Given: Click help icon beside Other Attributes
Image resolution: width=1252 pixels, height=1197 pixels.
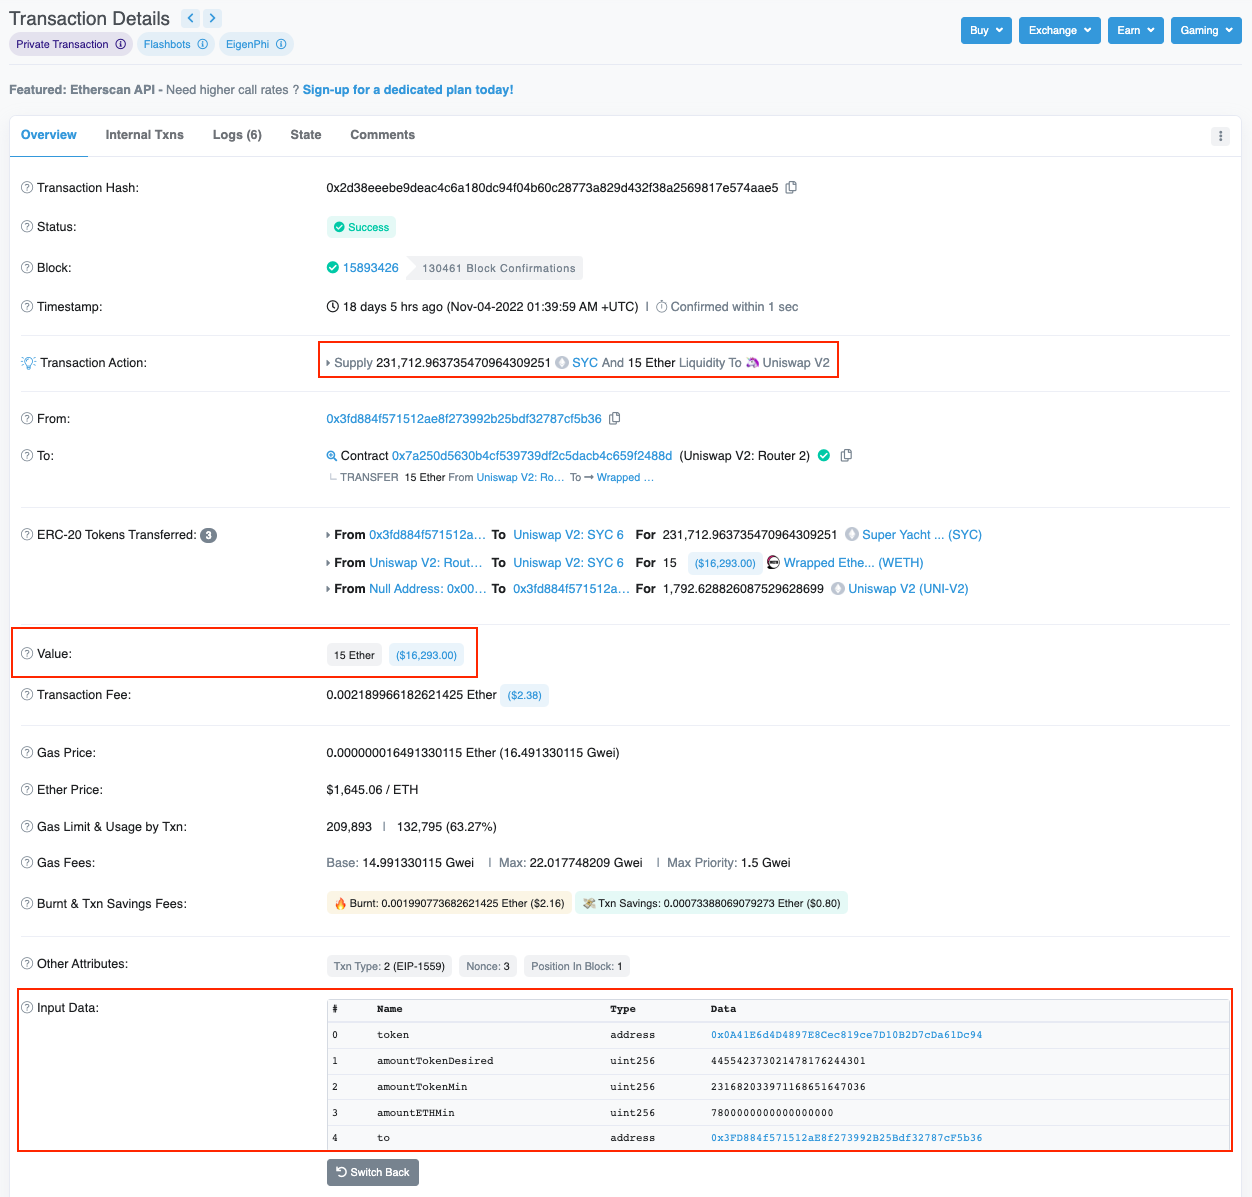Looking at the screenshot, I should (x=27, y=964).
